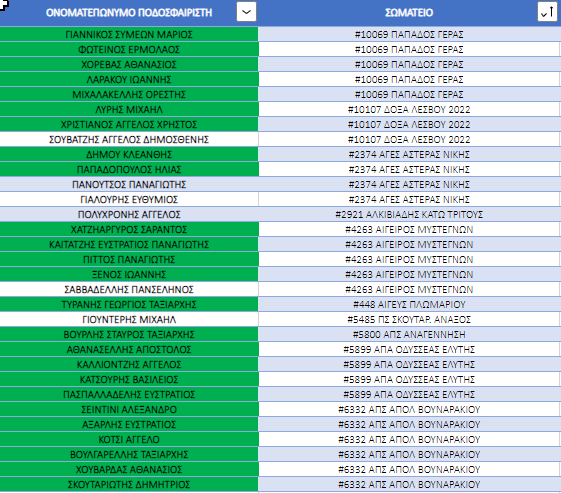Viewport: 561px width, 493px height.
Task: Click the ΧΑΤΖΗΑΡΓΥΡΟΣ ΣΑΡΑΝΤΟΣ cell
Action: click(129, 230)
